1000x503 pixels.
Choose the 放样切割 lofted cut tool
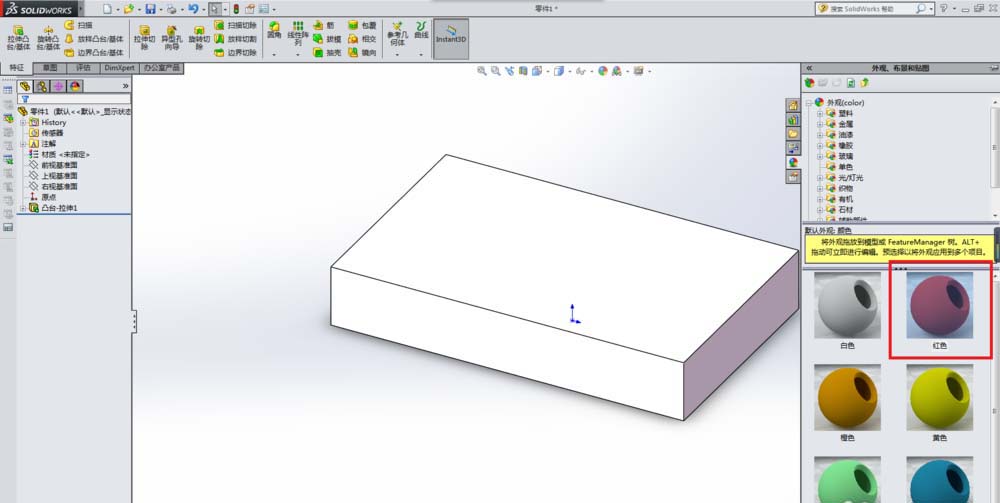coord(235,39)
